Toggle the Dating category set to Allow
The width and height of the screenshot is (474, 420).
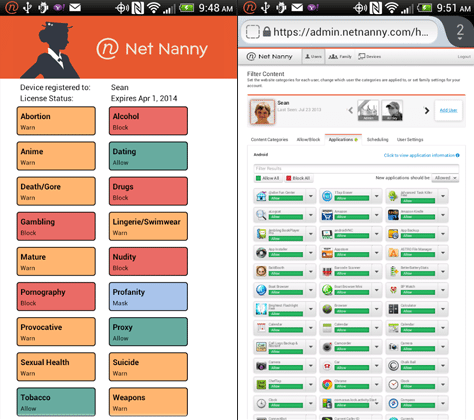coord(148,156)
